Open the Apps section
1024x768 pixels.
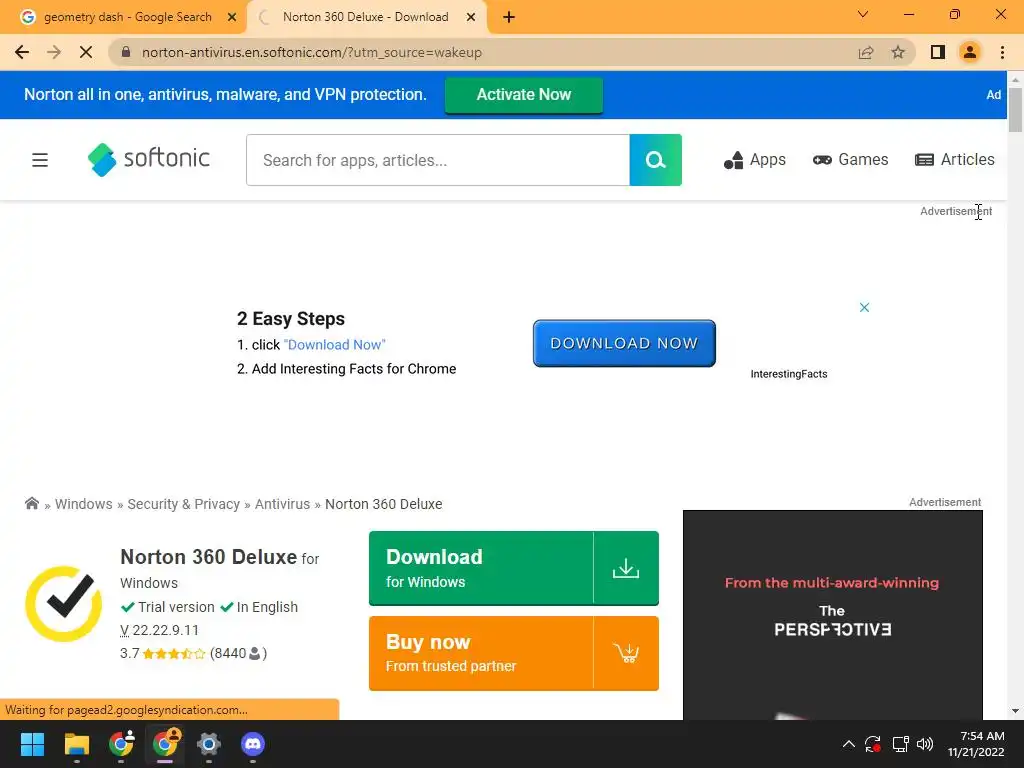click(x=754, y=159)
